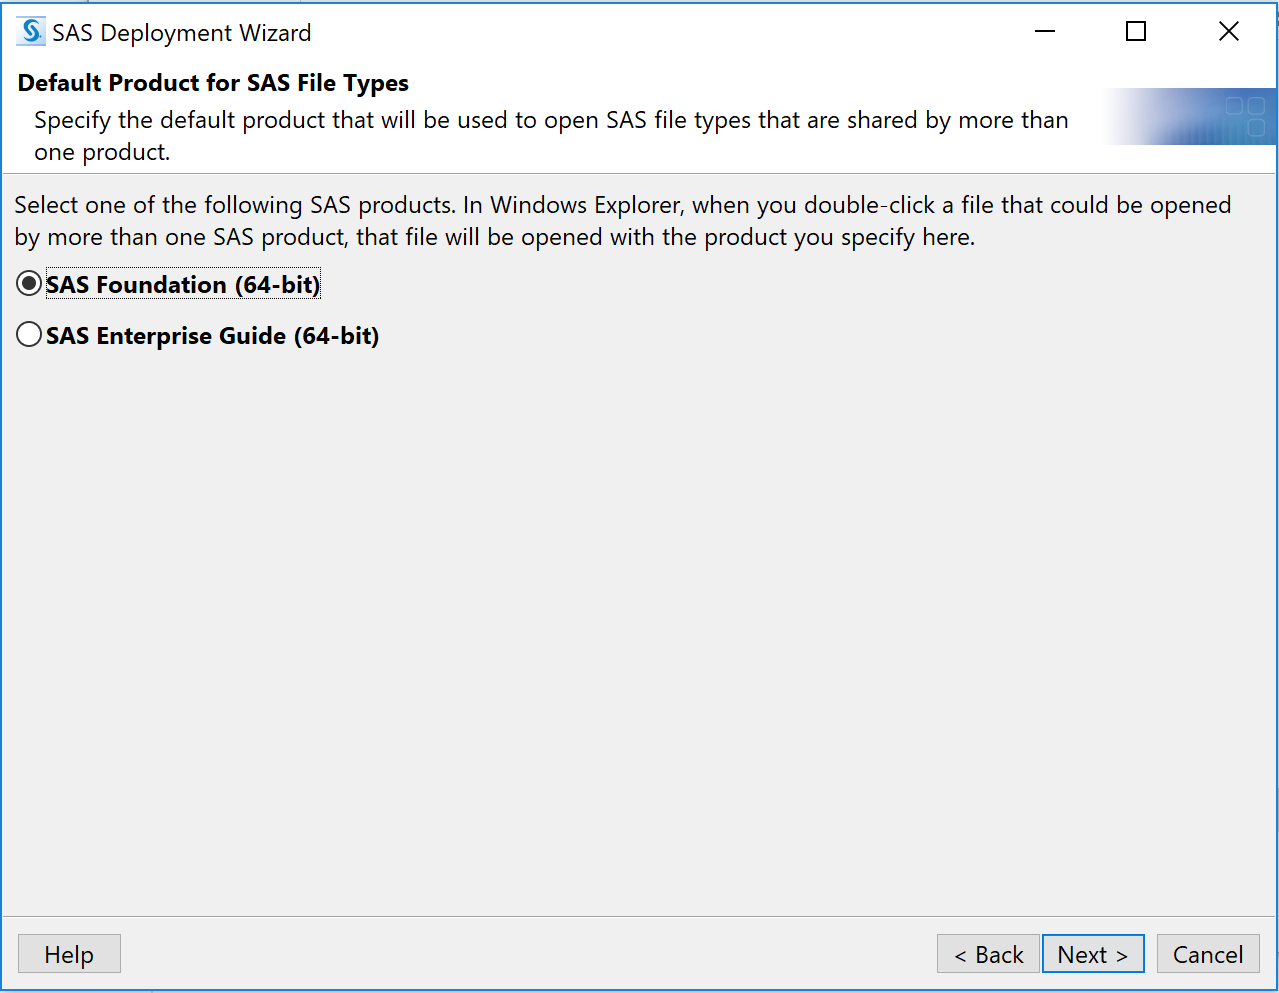This screenshot has height=993, width=1279.
Task: Click the 'Specify the default product' description text
Action: tap(551, 136)
